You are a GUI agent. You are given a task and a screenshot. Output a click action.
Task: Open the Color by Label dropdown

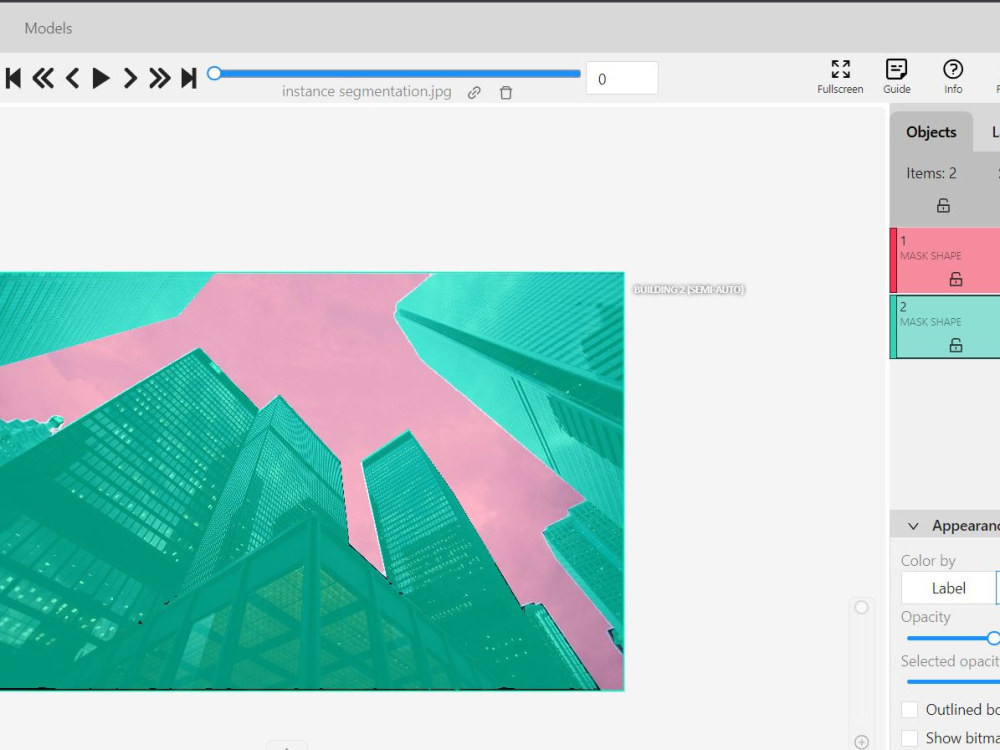click(x=948, y=587)
